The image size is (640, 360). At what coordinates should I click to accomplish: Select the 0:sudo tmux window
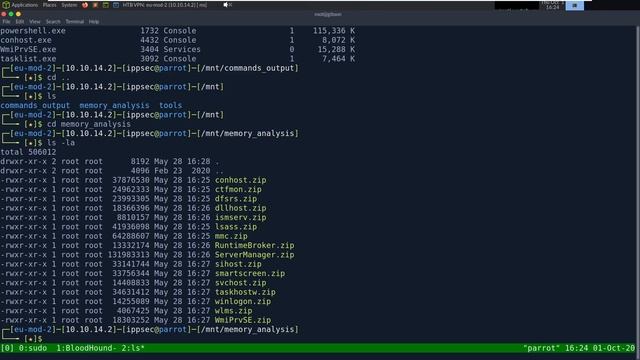point(33,348)
